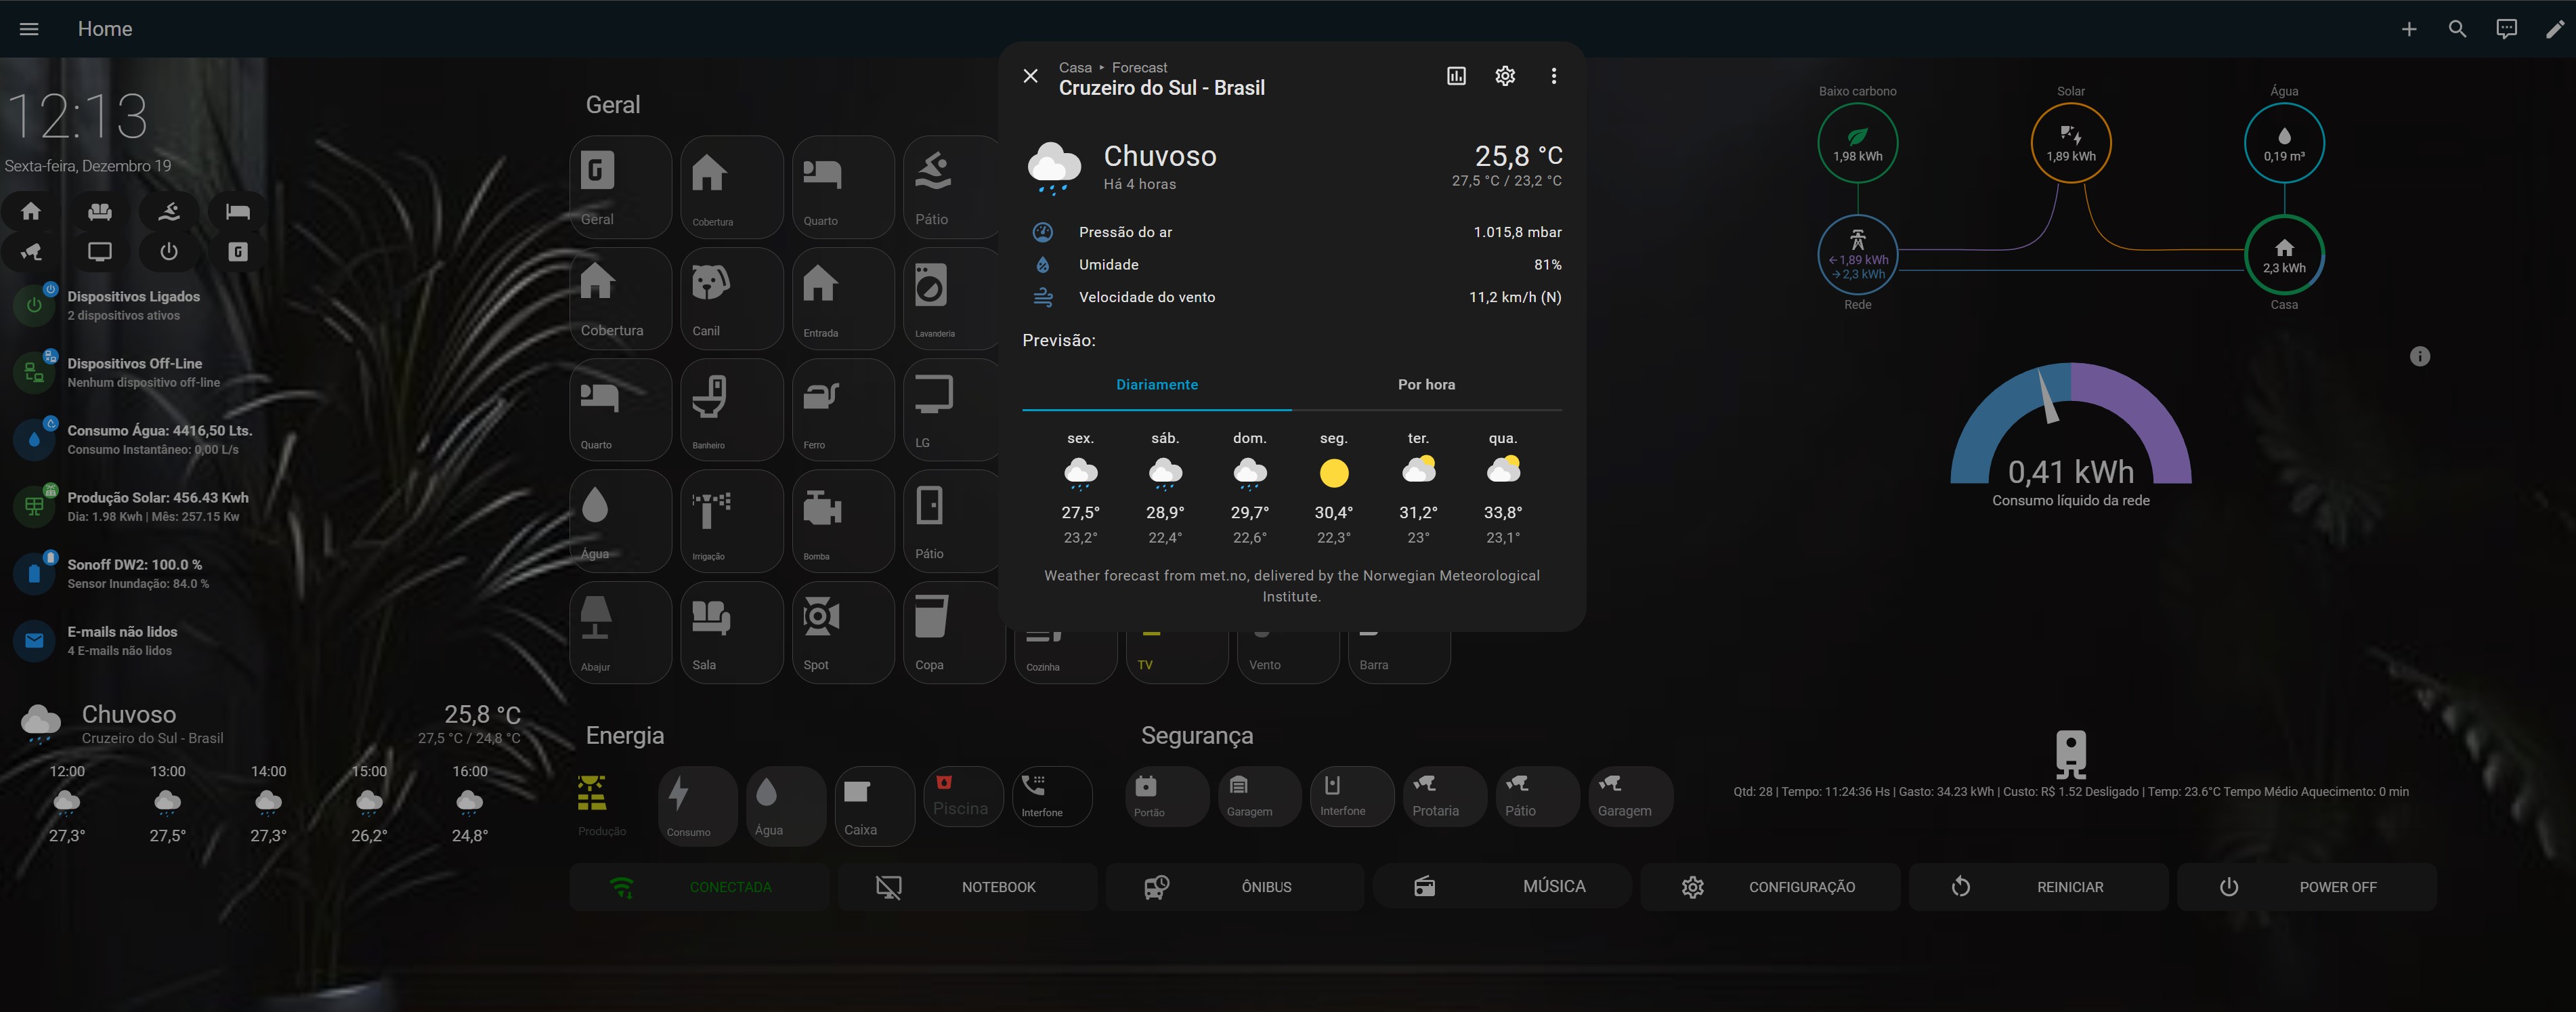Select the Diariamente forecast tab
2576x1012 pixels.
point(1156,385)
